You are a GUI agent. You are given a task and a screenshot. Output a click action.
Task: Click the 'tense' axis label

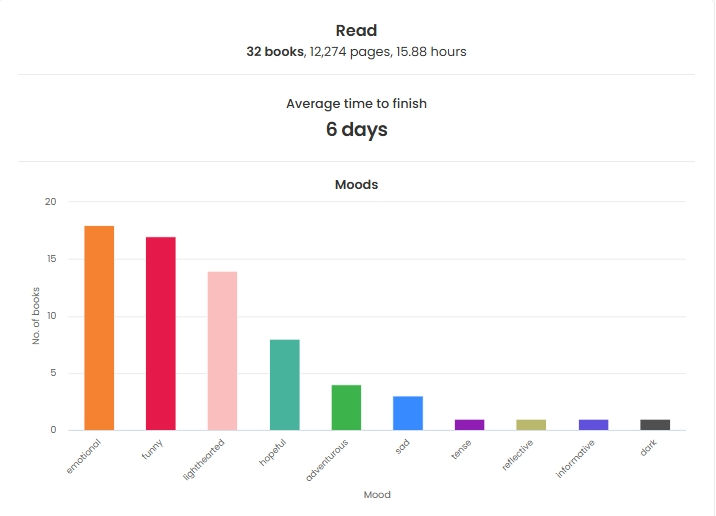(x=461, y=449)
